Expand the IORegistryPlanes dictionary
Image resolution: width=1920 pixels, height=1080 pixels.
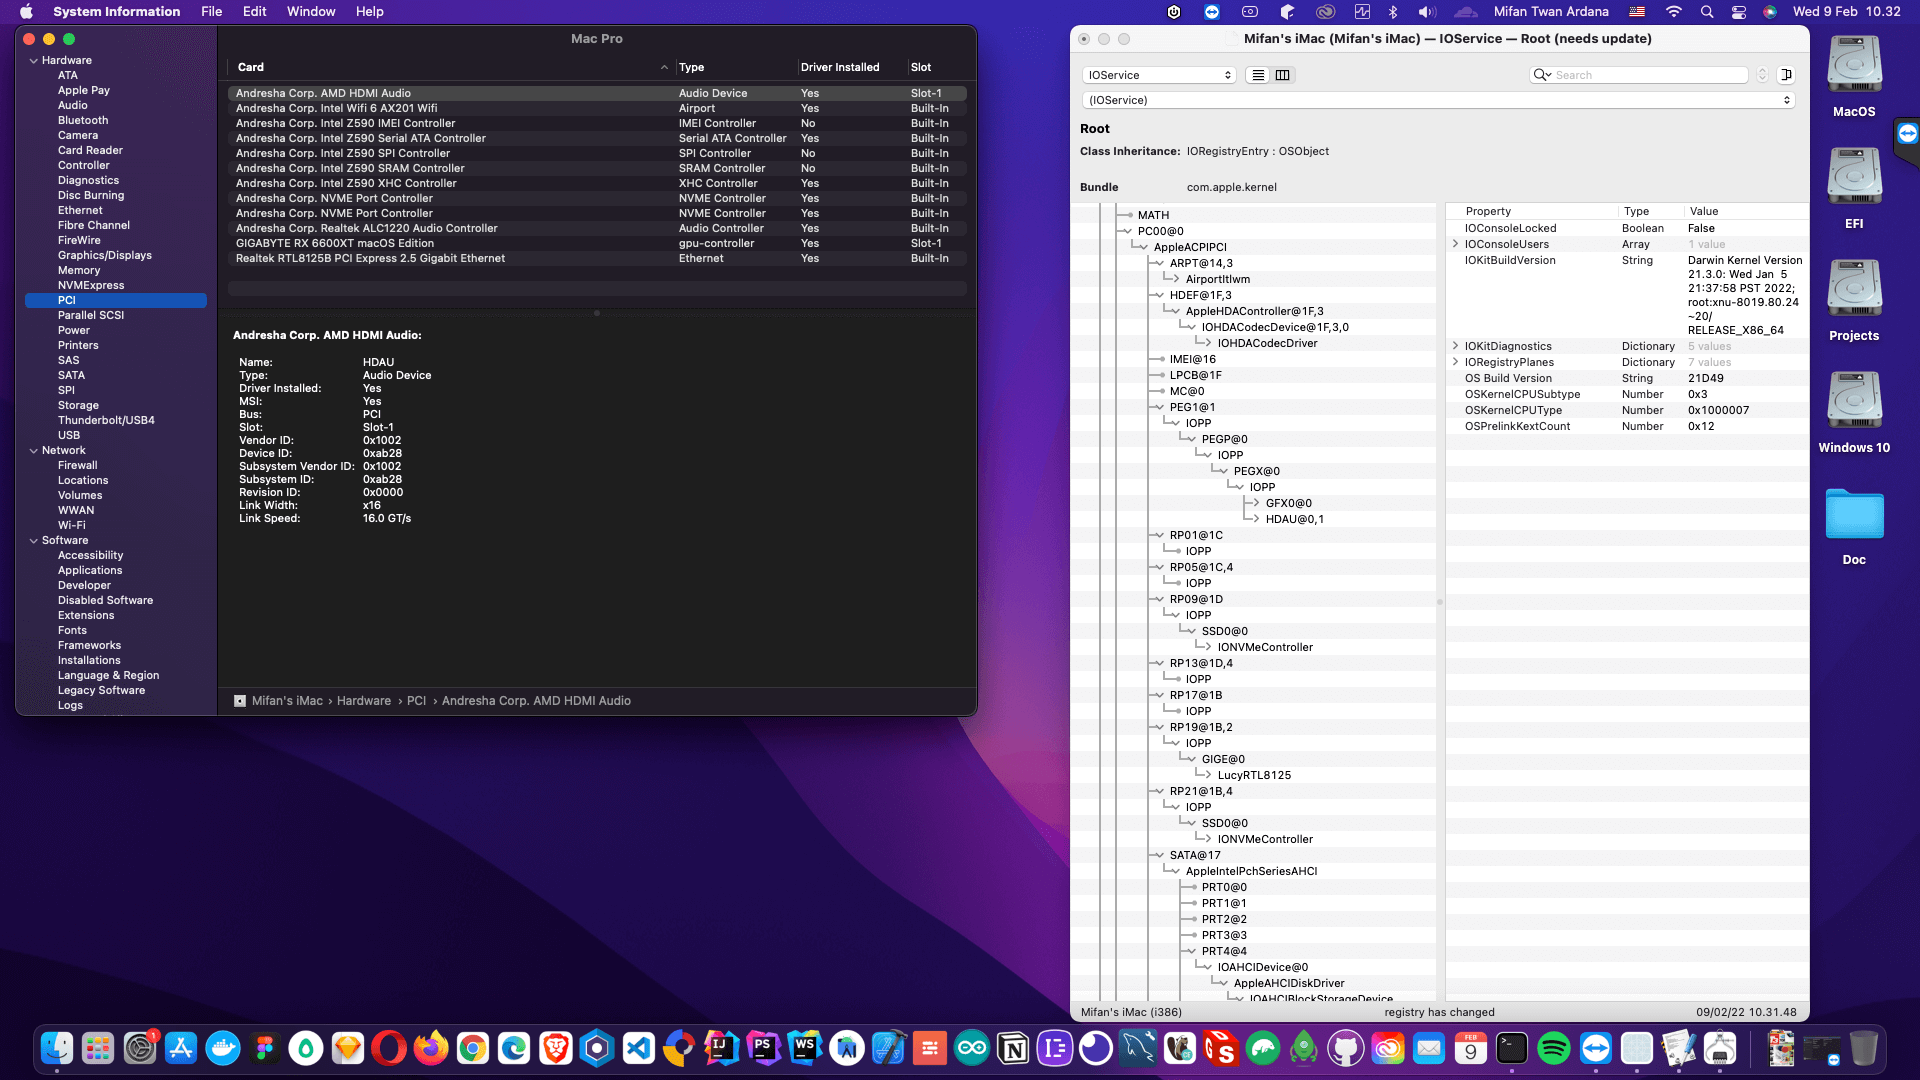[1455, 362]
